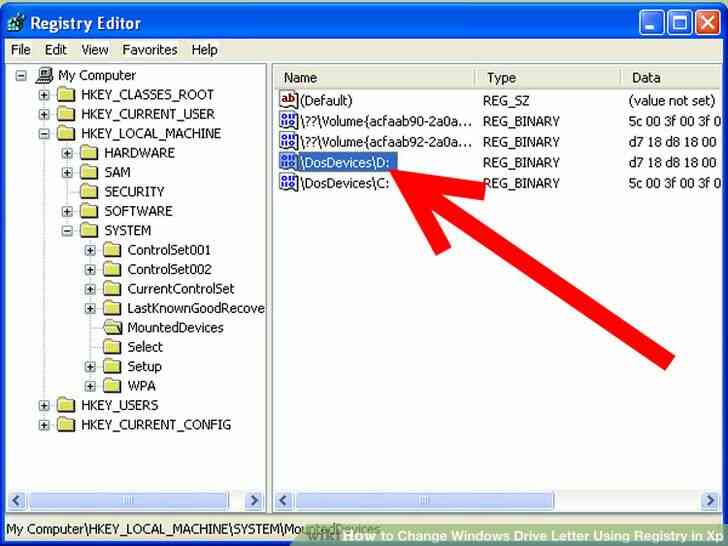Open the File menu
This screenshot has width=728, height=546.
21,50
